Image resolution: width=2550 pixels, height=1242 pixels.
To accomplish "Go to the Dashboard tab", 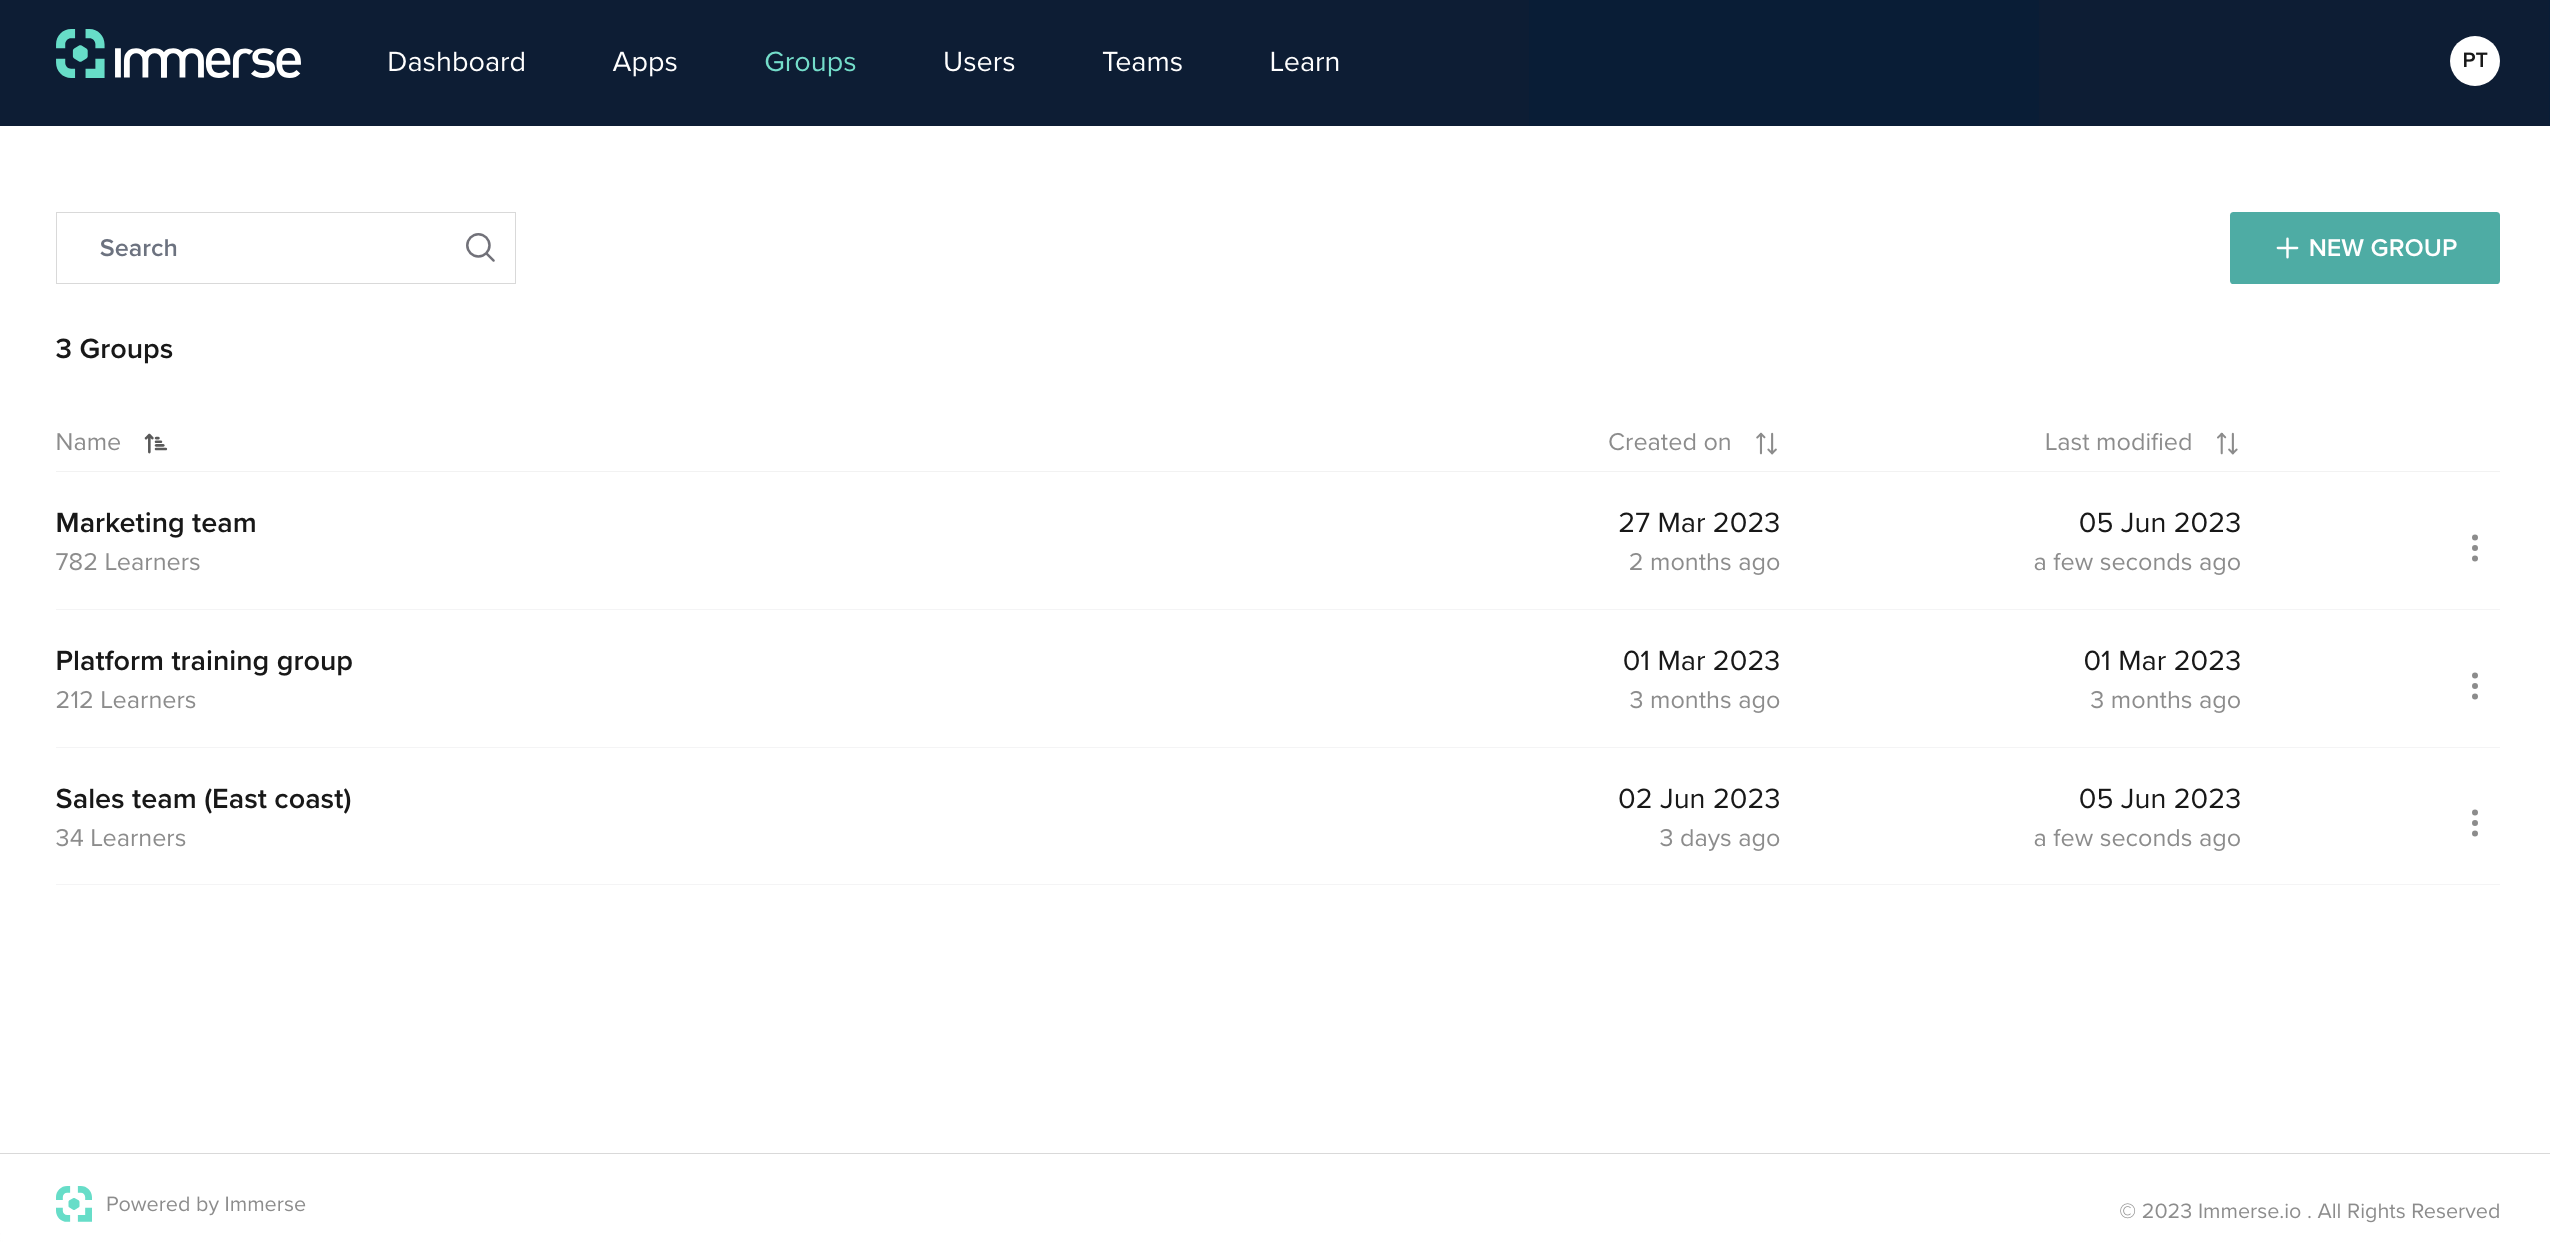I will click(x=456, y=62).
